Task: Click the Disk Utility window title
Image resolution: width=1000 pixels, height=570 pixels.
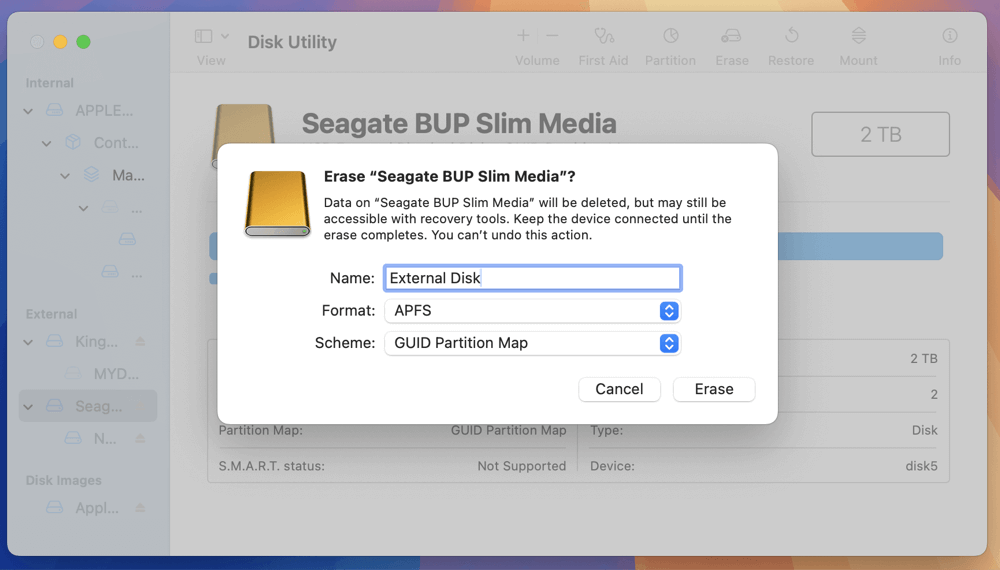Action: (292, 42)
